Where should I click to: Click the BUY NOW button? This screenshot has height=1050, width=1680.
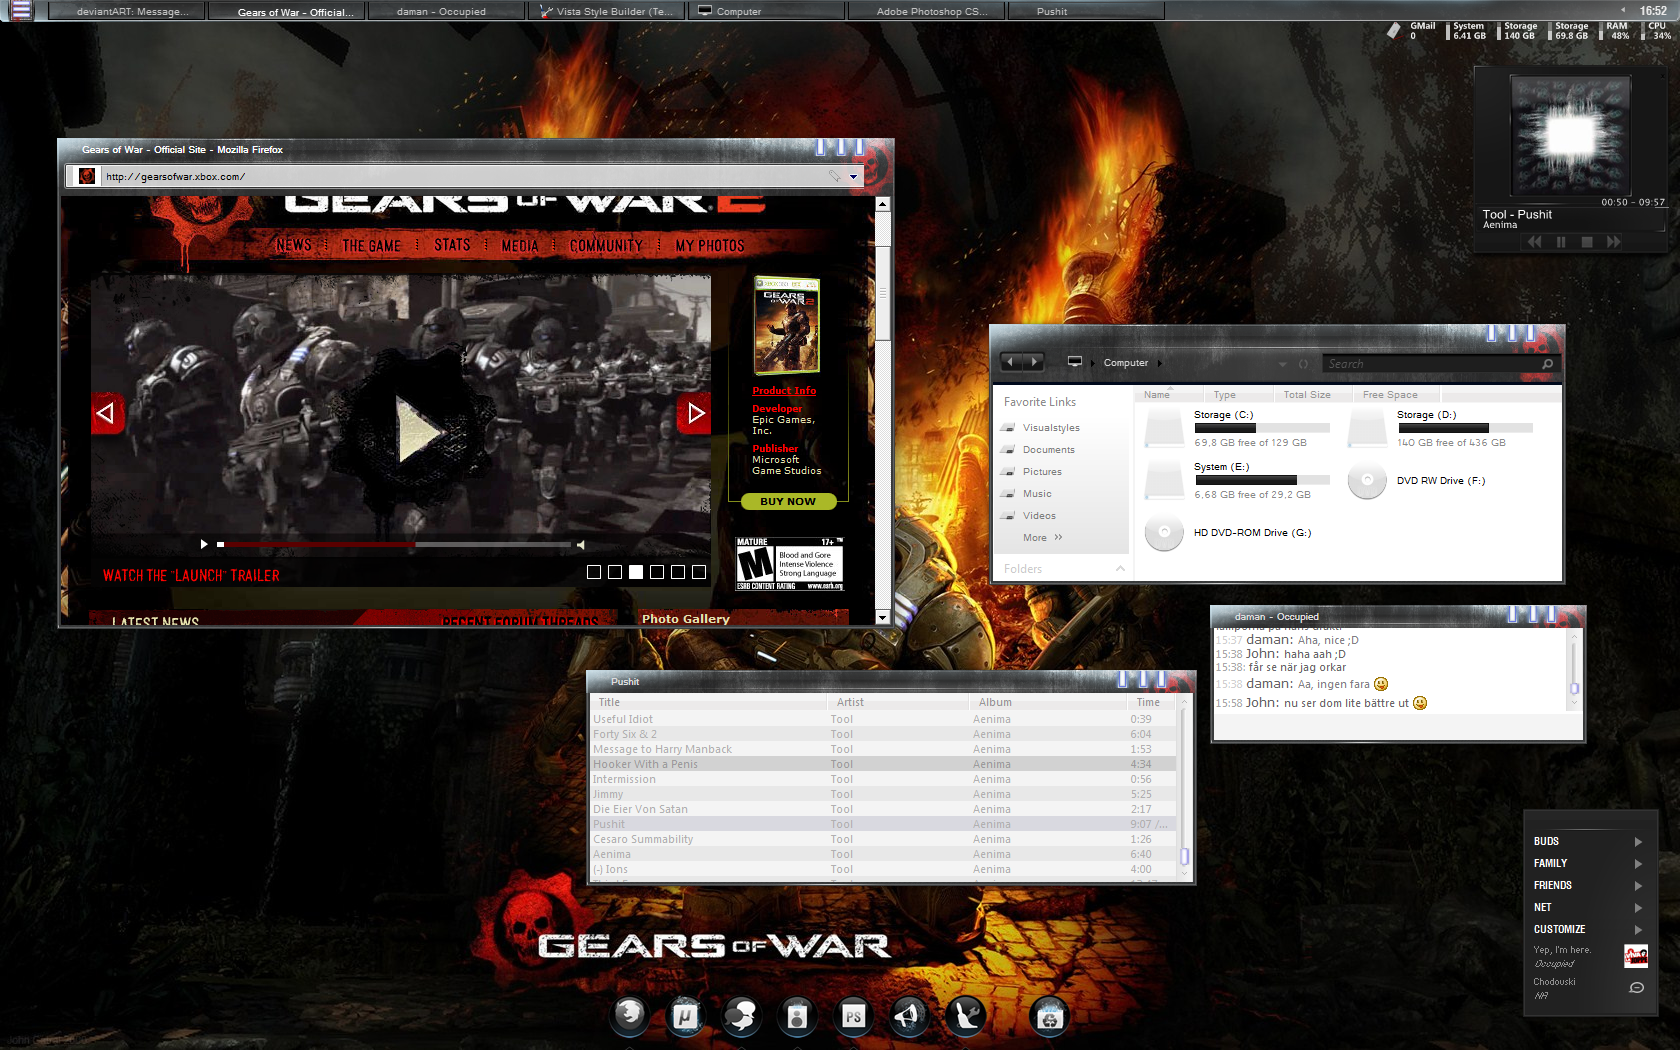(x=788, y=501)
